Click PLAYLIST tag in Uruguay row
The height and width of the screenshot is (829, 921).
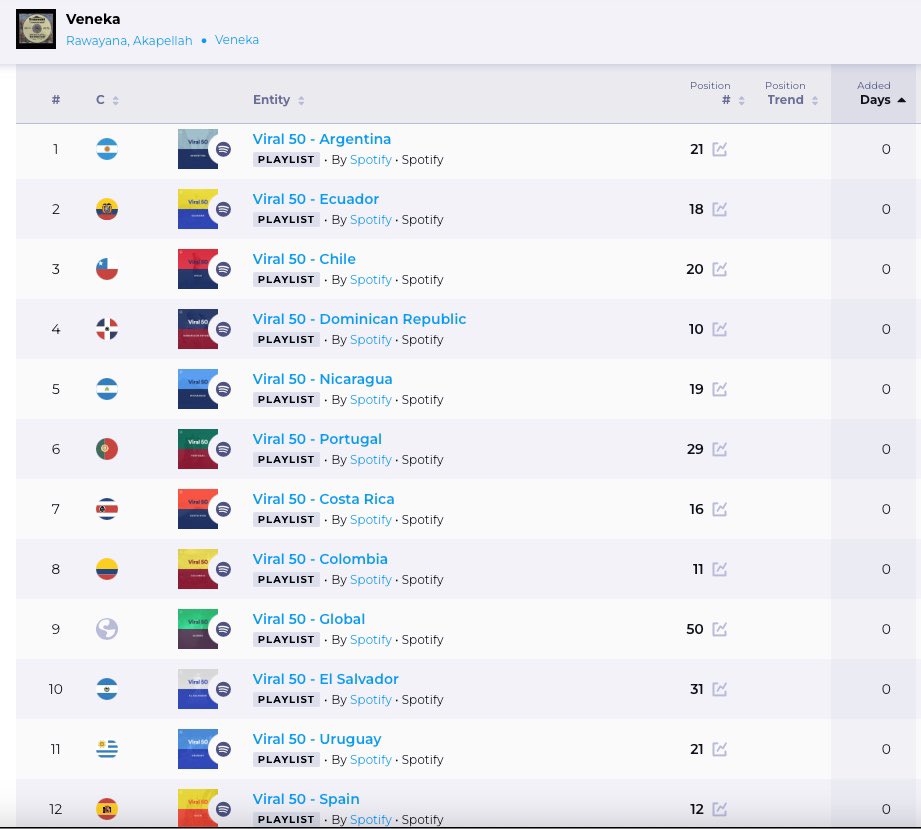[x=286, y=759]
